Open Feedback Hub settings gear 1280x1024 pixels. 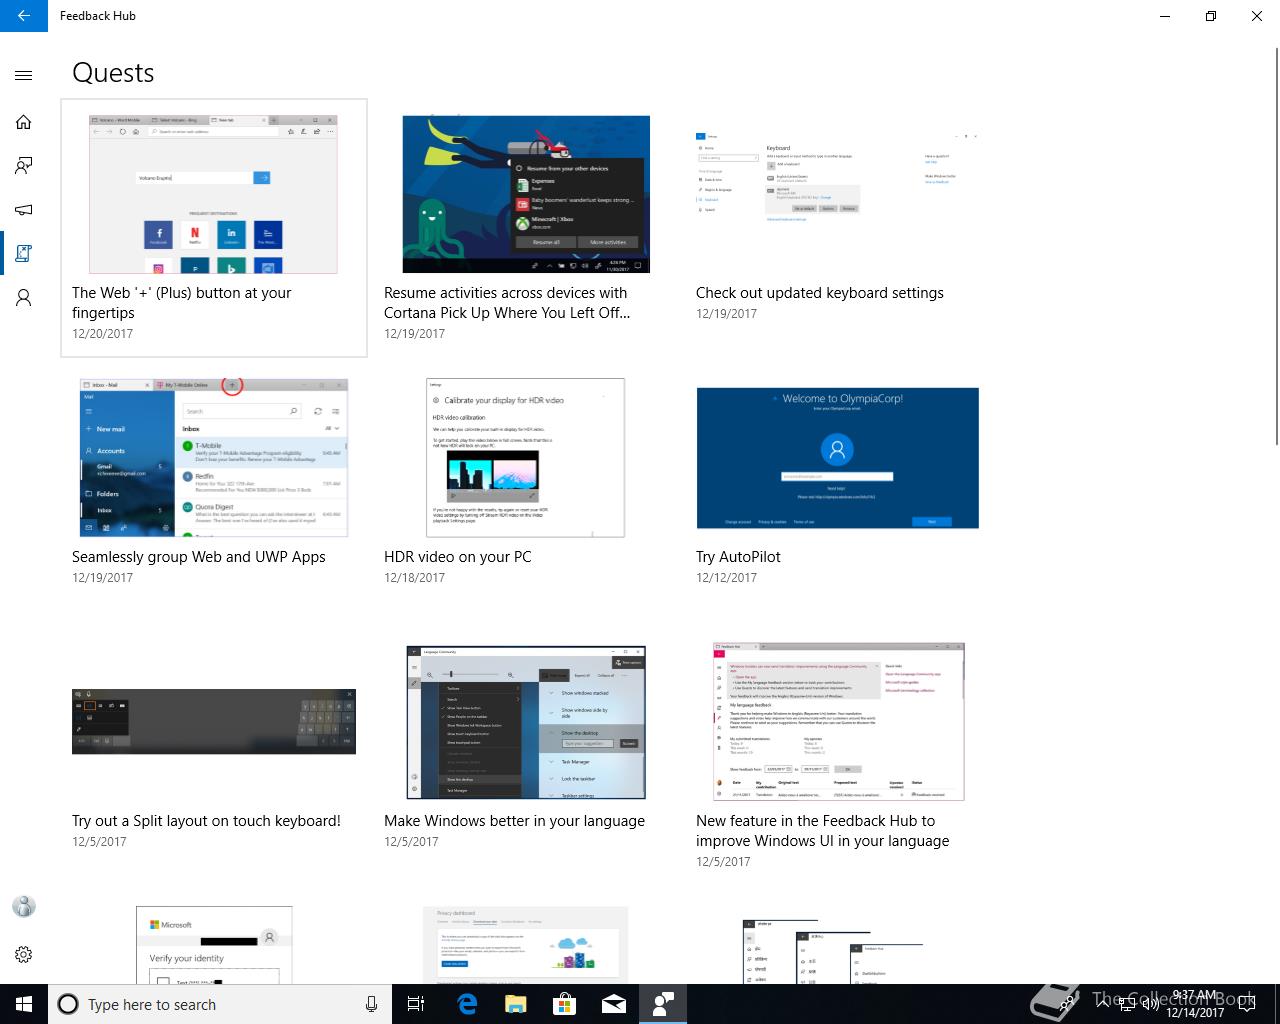point(24,954)
